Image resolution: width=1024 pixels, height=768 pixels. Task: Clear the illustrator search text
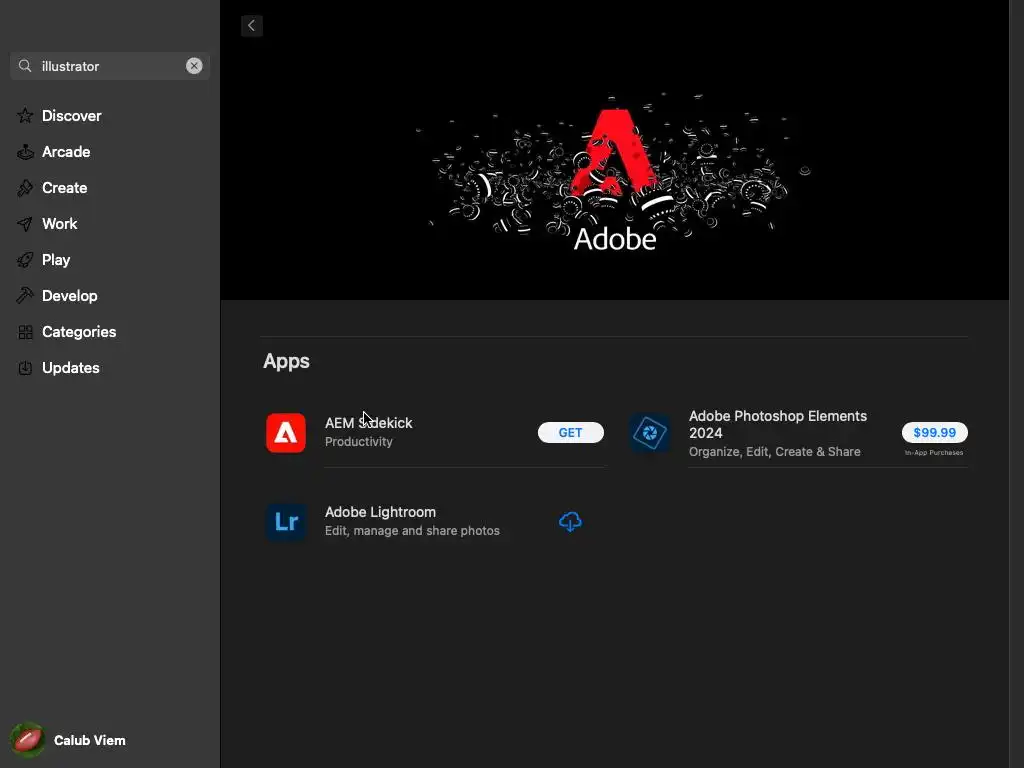[194, 66]
